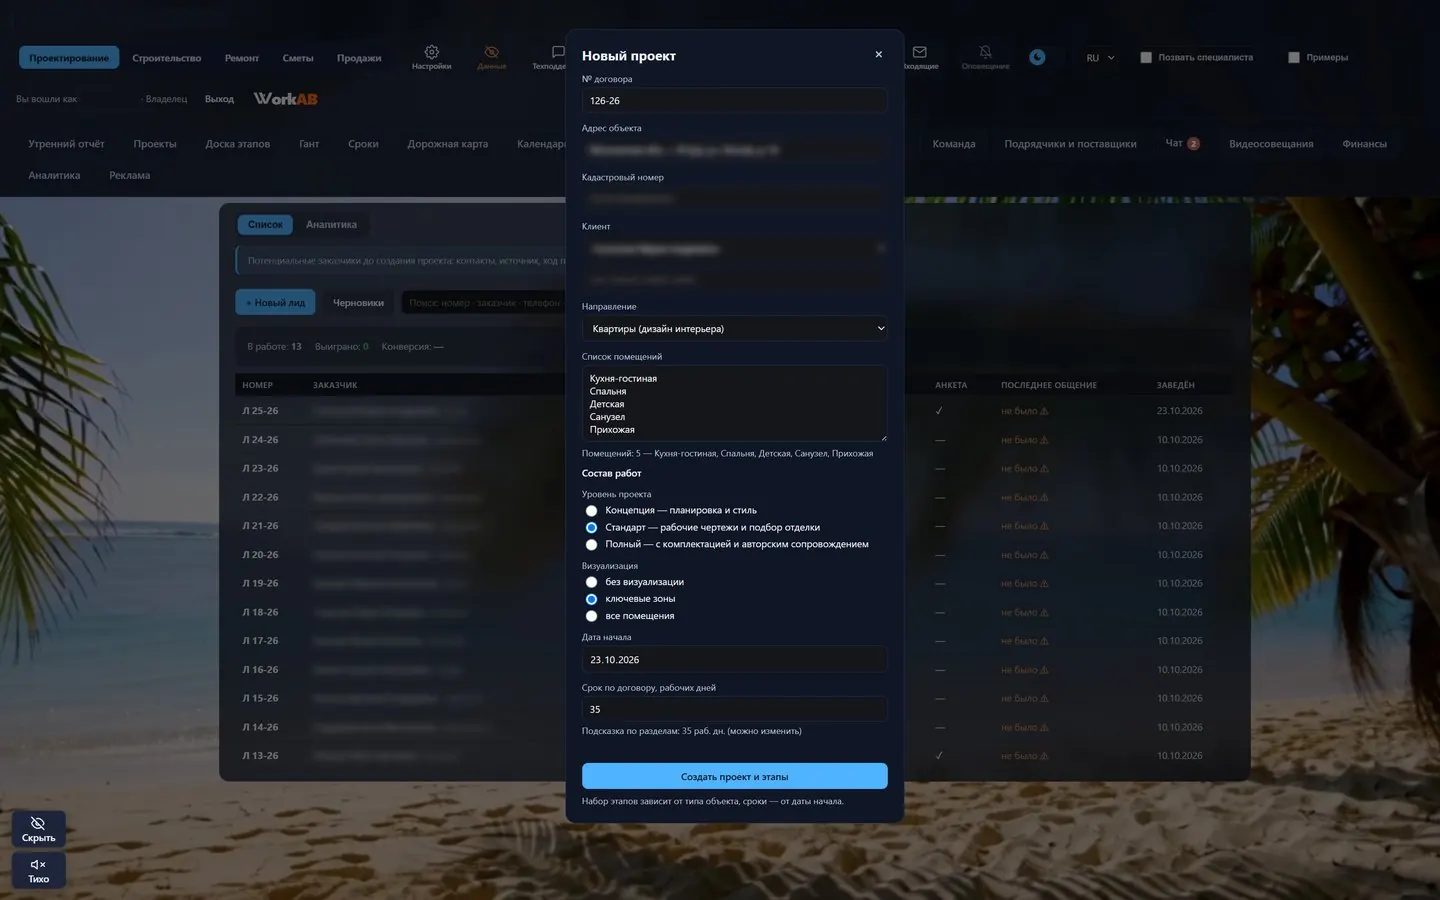Toggle the moon theme icon

point(1038,57)
